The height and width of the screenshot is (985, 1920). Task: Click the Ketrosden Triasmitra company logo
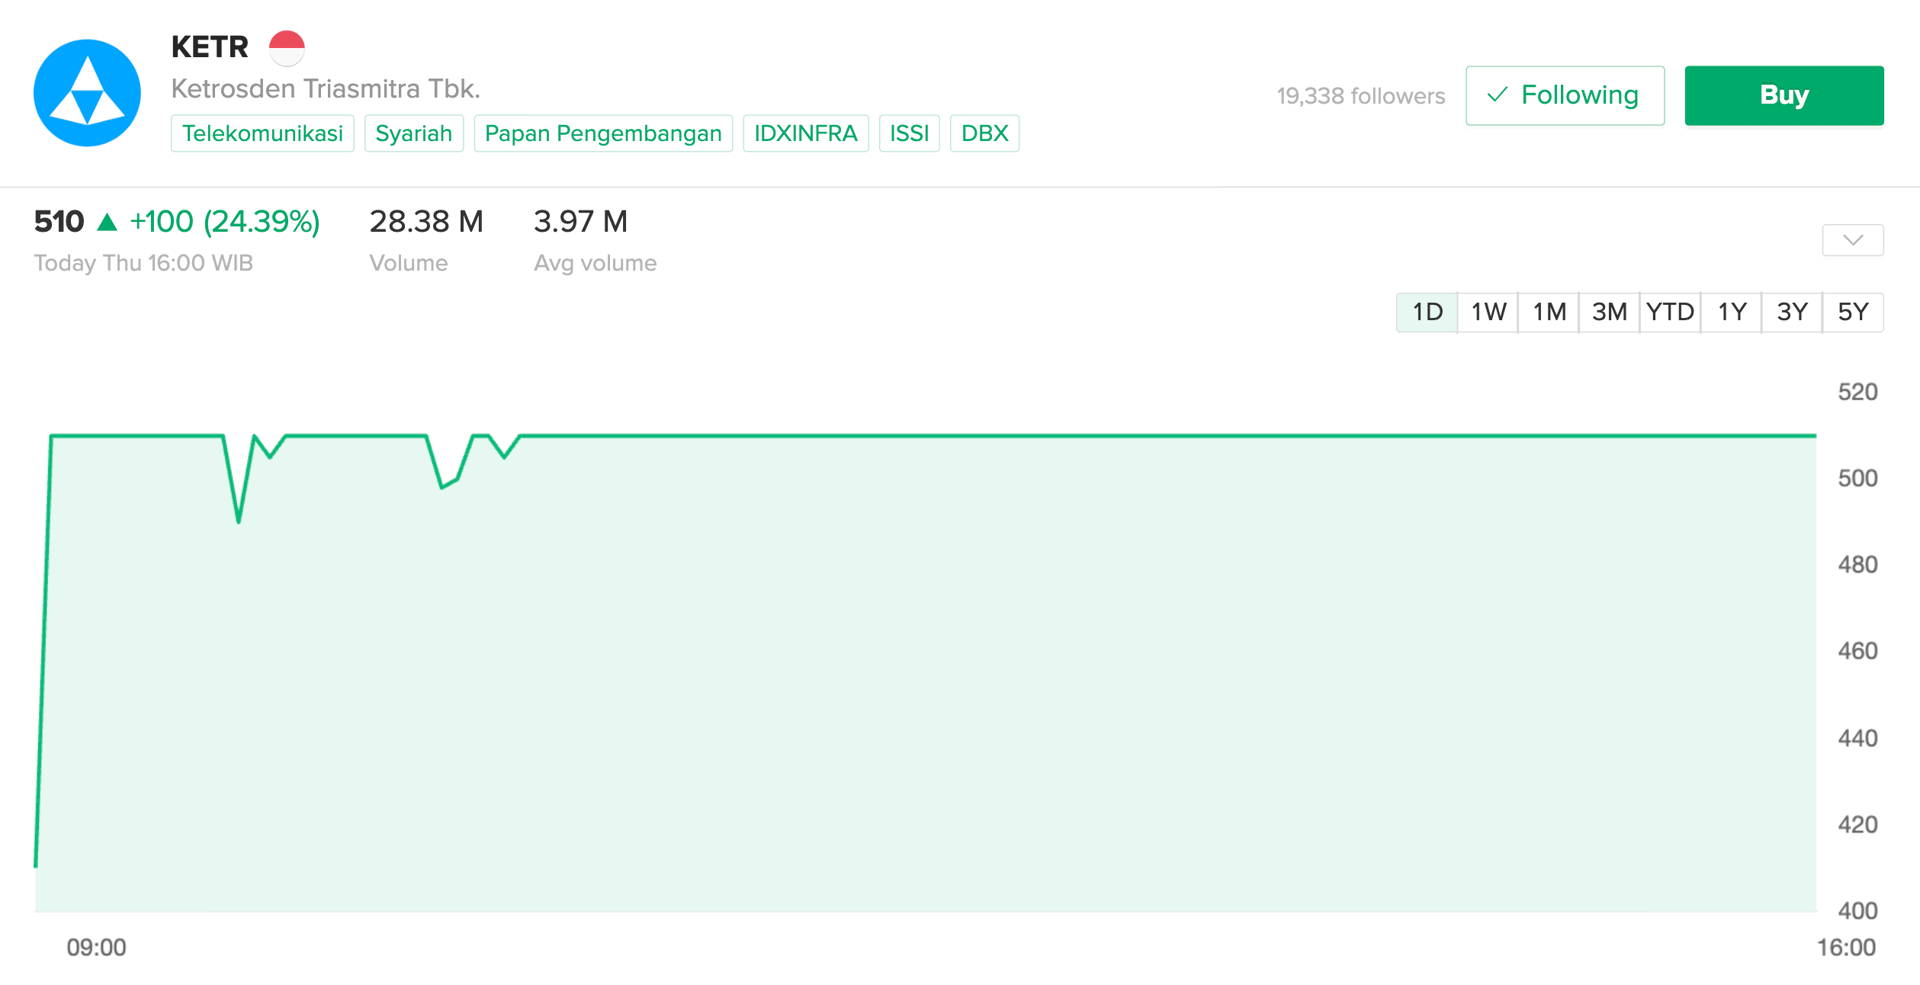tap(87, 93)
